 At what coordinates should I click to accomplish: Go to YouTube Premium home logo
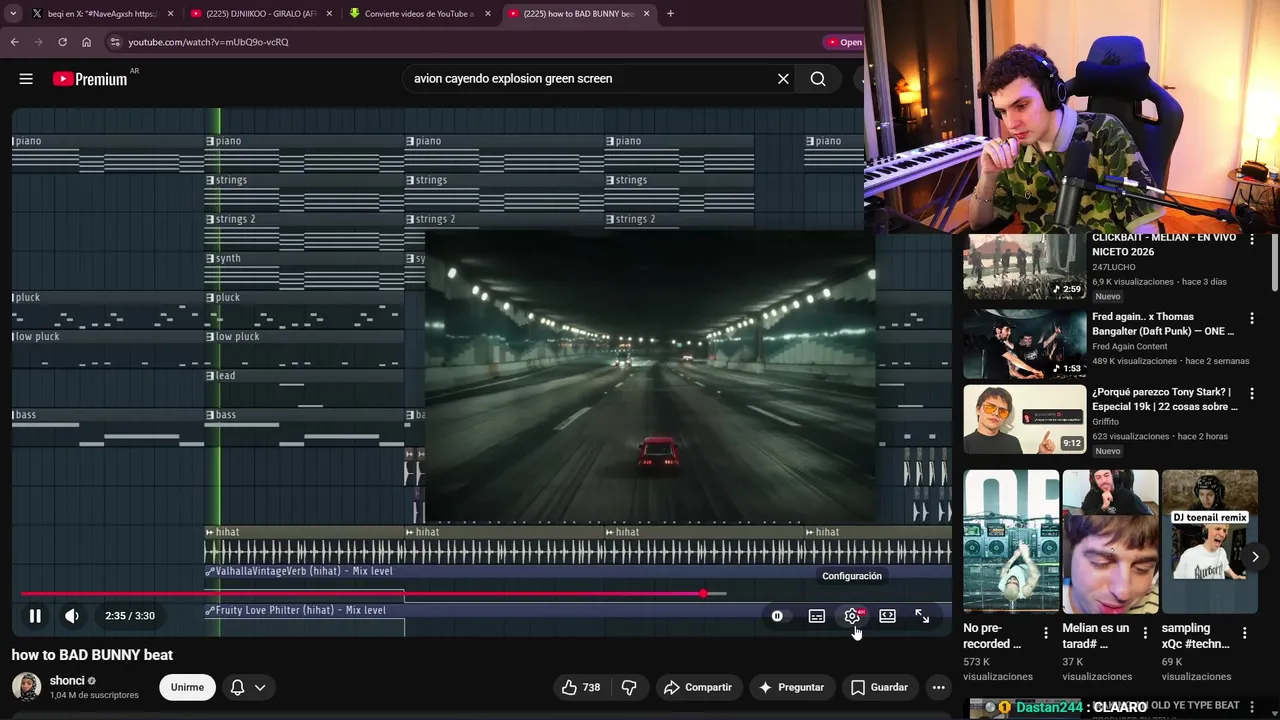pos(91,79)
